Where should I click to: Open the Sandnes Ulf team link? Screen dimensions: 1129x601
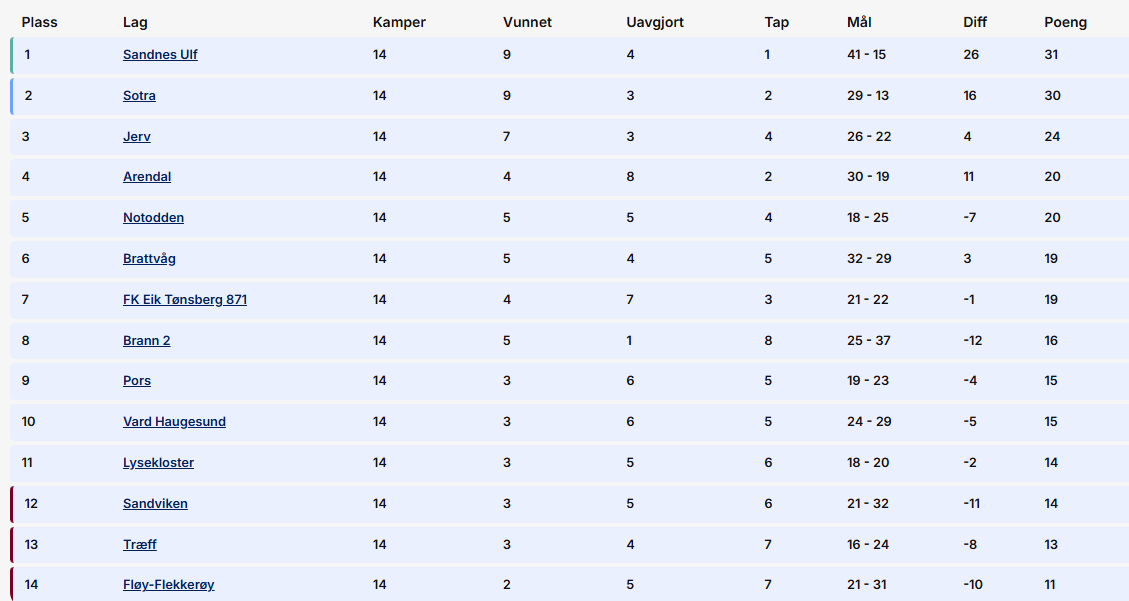160,55
